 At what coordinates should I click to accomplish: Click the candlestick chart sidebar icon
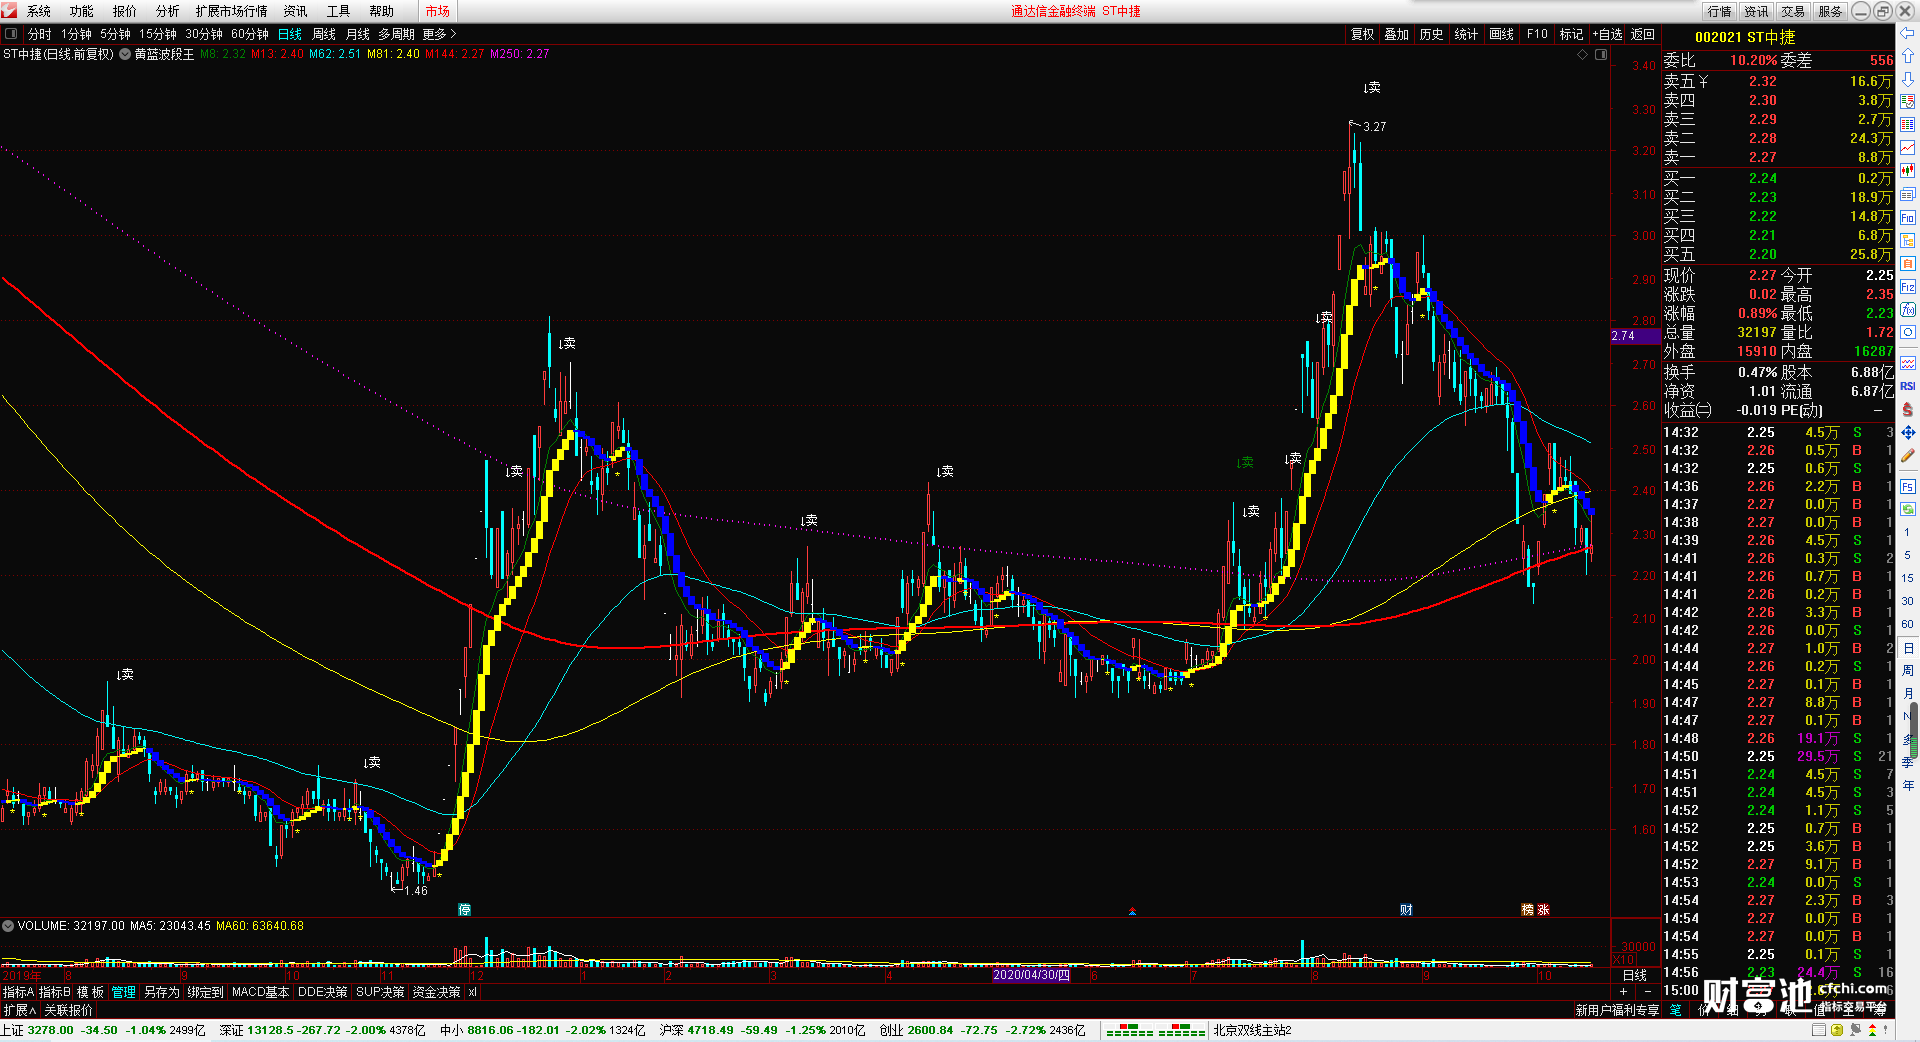(x=1908, y=171)
